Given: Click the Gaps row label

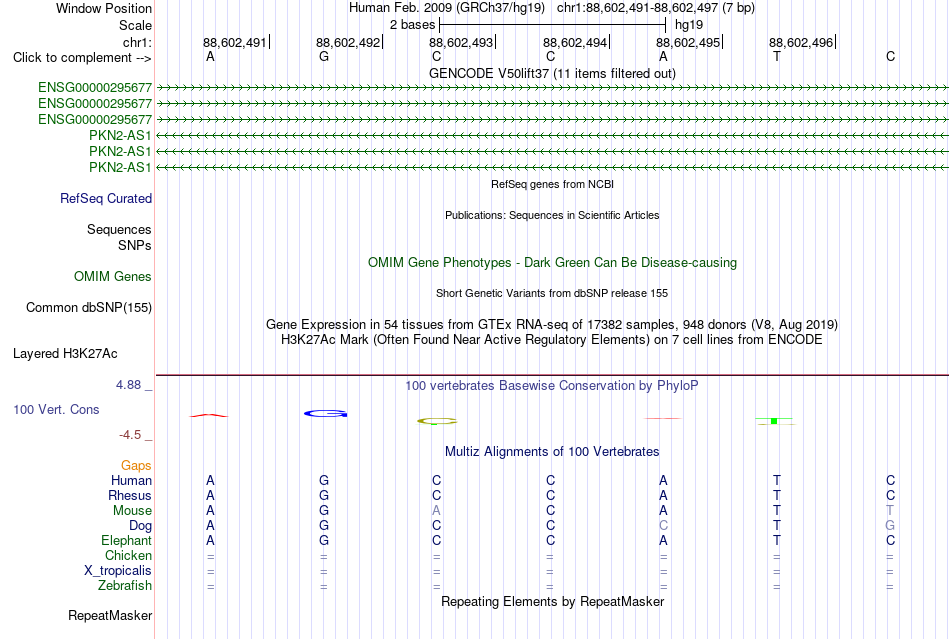Looking at the screenshot, I should coord(136,465).
